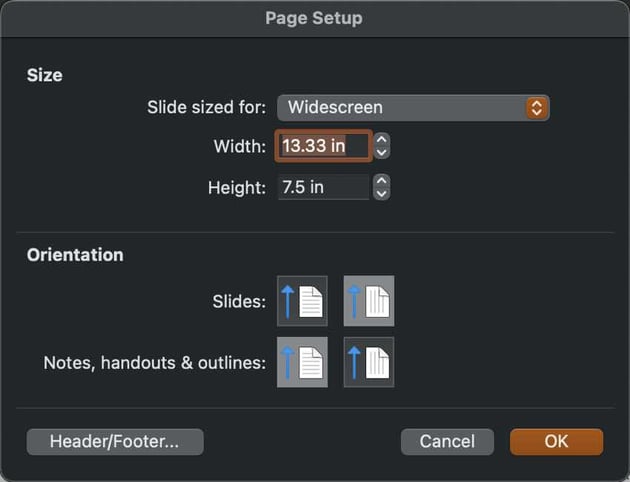Open the Widescreen slide size dropdown
Image resolution: width=630 pixels, height=482 pixels.
[412, 107]
